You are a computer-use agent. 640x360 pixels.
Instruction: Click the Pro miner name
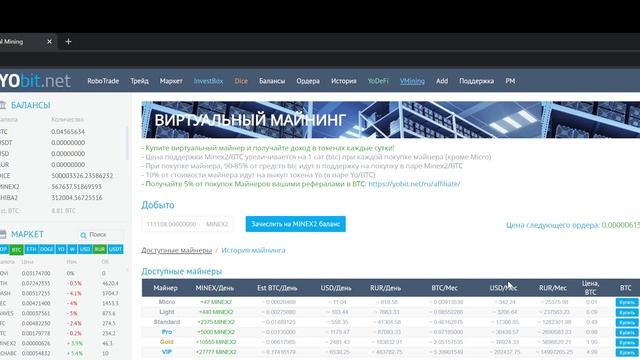coord(167,332)
